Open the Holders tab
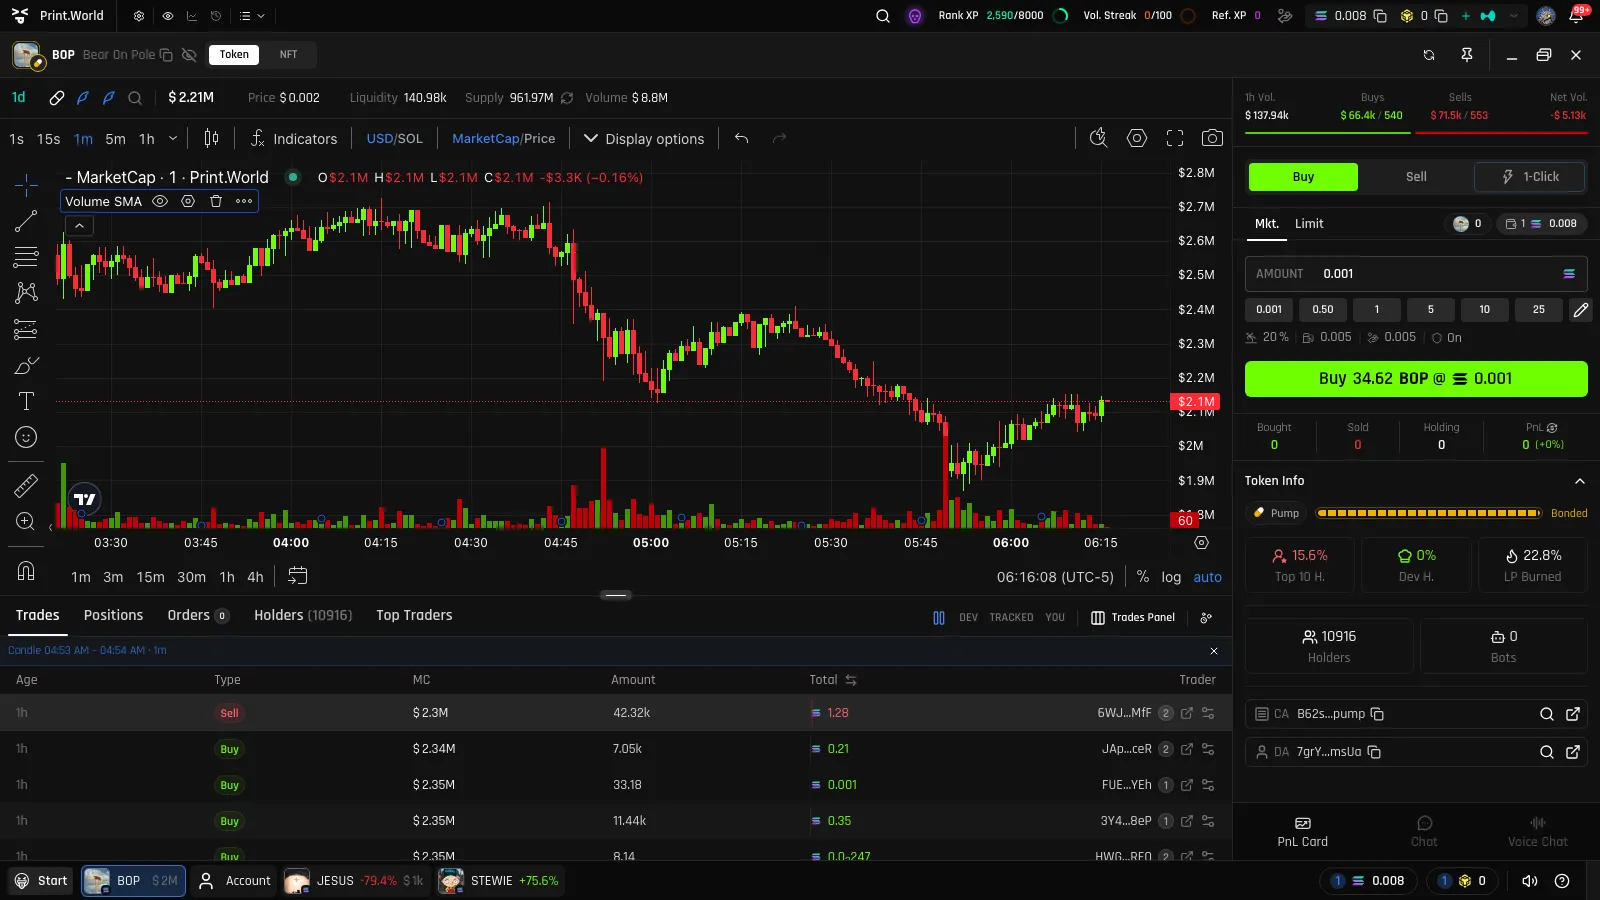Image resolution: width=1600 pixels, height=900 pixels. coord(303,615)
